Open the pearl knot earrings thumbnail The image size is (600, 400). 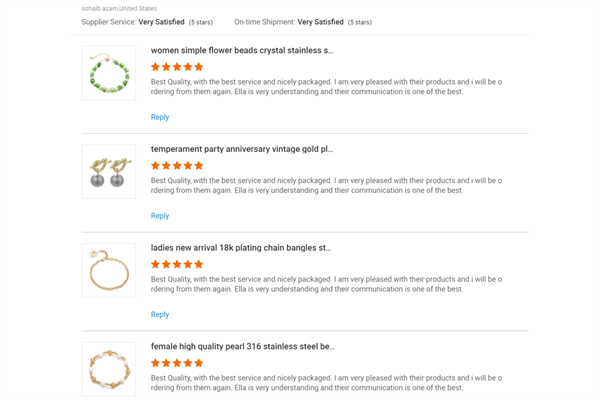tap(109, 171)
